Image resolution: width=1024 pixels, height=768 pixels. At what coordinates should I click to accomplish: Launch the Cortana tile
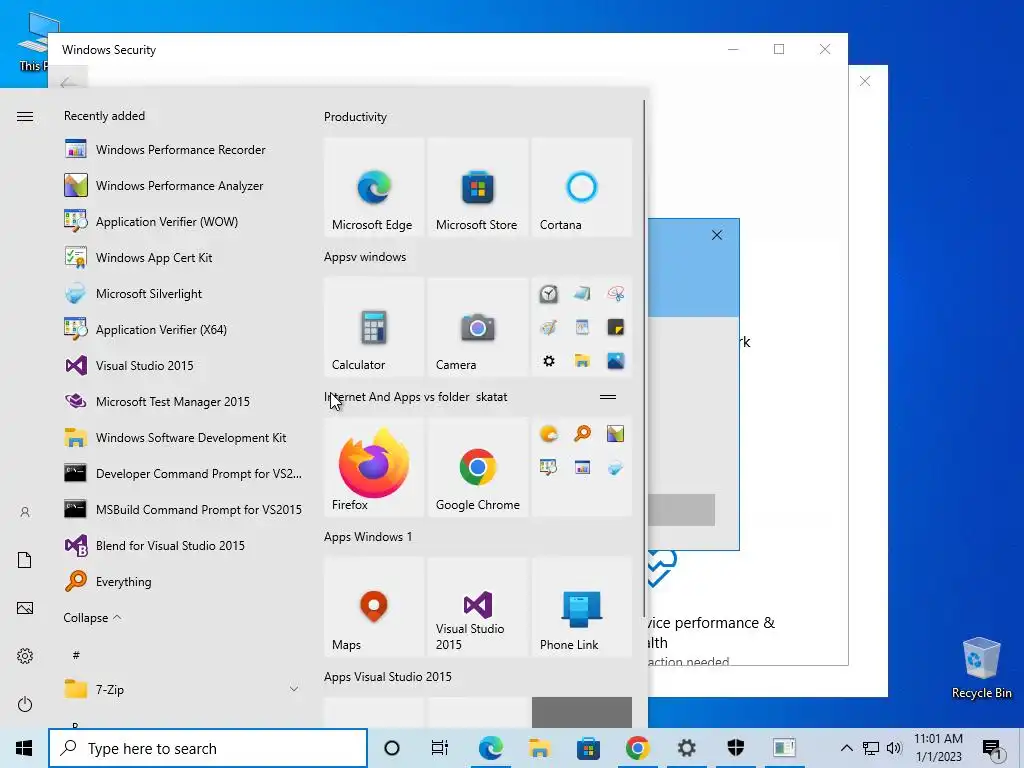pos(582,187)
